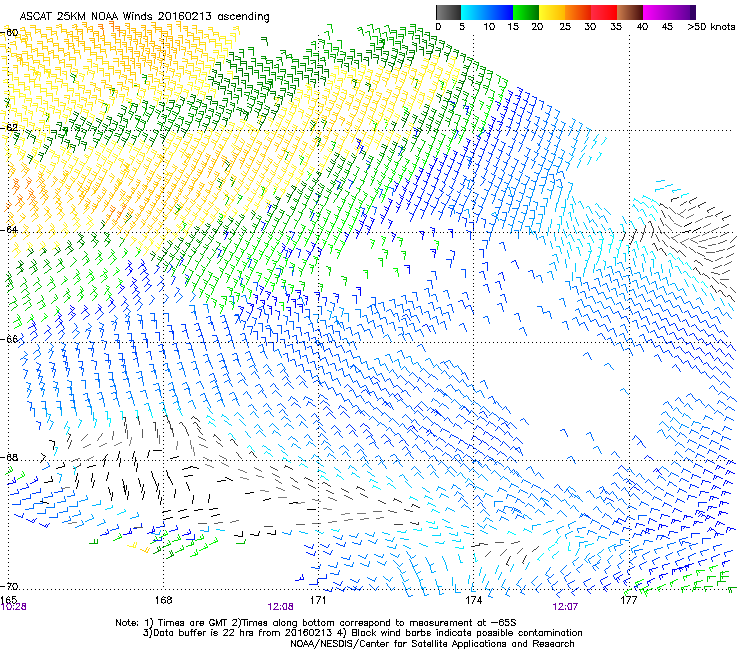Click the longitude label '177'

(629, 600)
